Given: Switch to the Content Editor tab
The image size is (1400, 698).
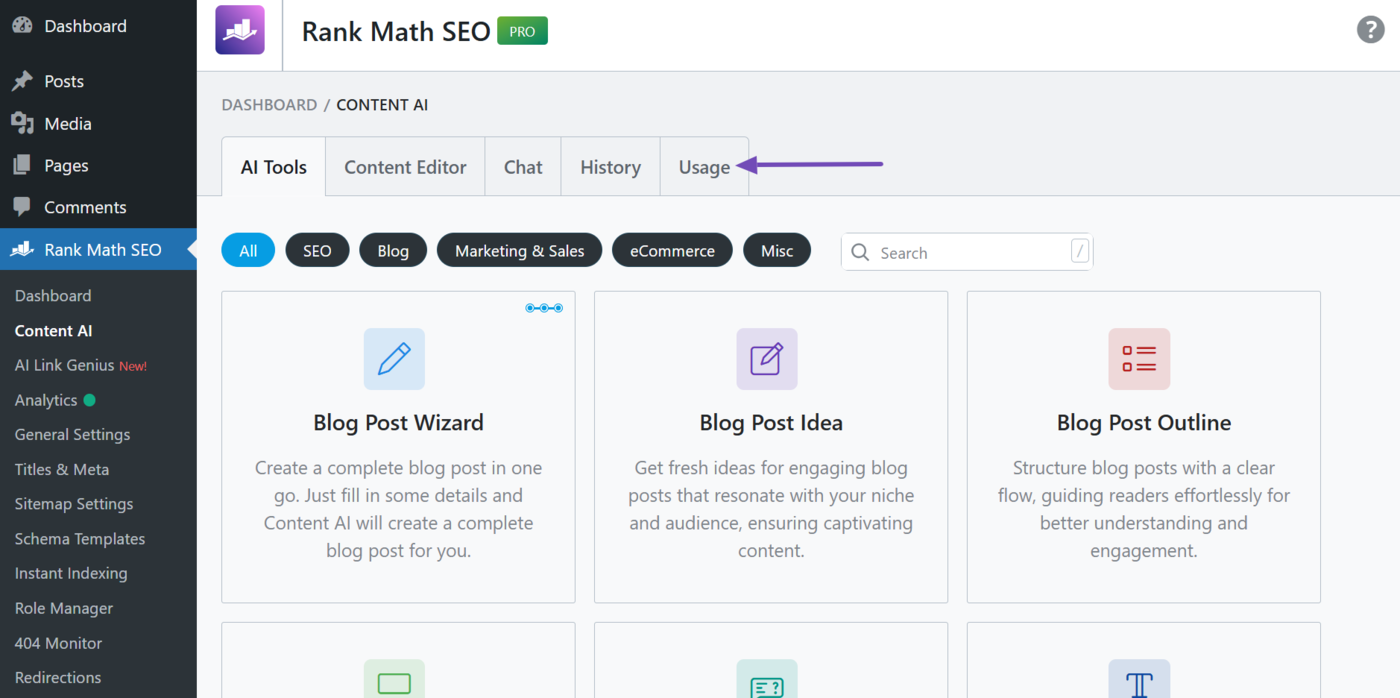Looking at the screenshot, I should [405, 167].
